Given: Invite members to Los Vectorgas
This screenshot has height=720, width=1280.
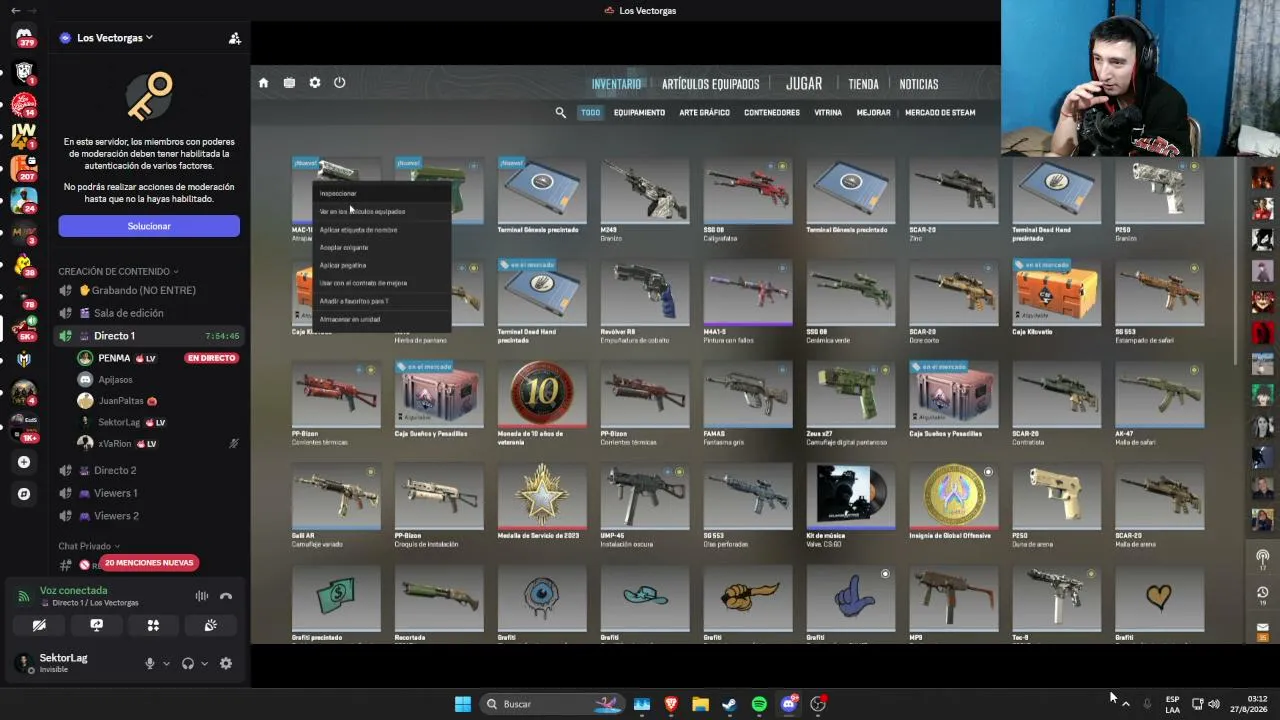Looking at the screenshot, I should point(234,38).
